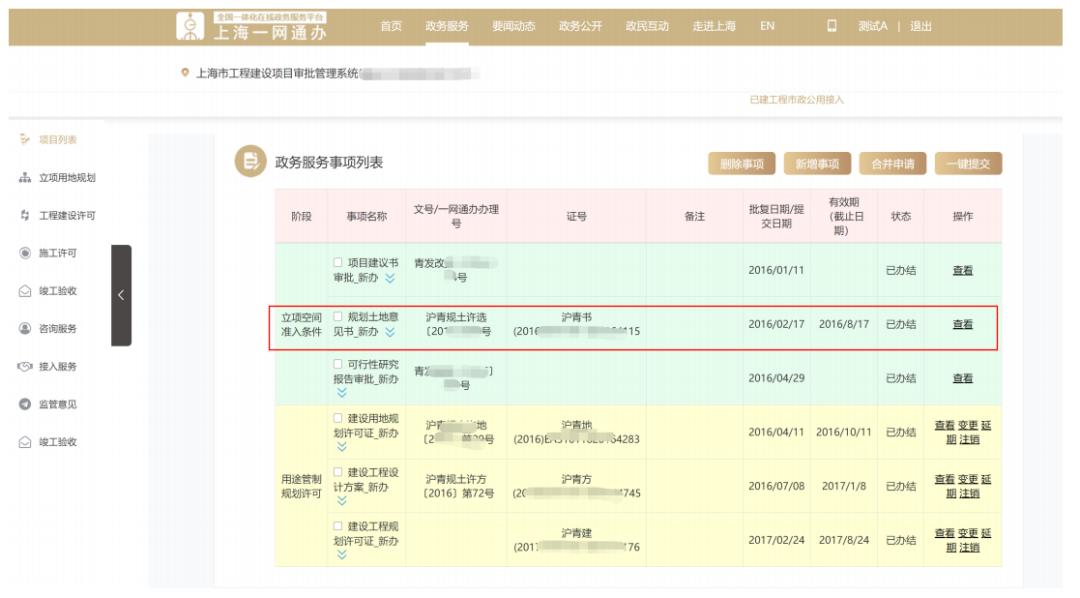Select the 建设工程设计方案_新办 checkbox
This screenshot has height=598, width=1080.
[x=338, y=472]
